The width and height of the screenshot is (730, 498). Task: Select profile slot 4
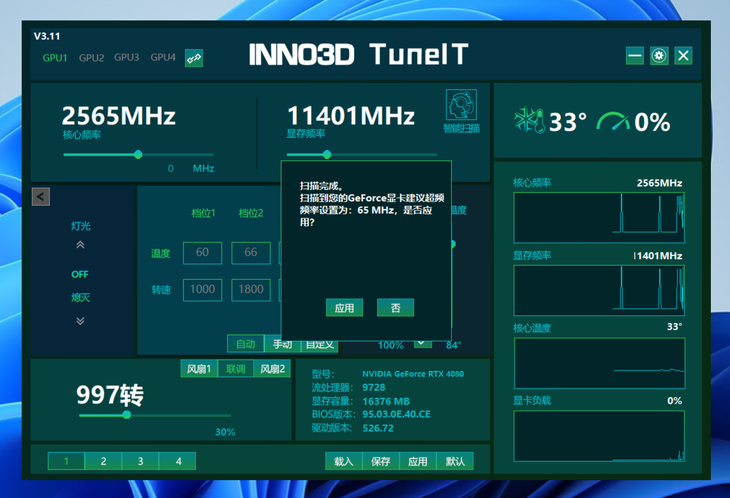pyautogui.click(x=178, y=461)
